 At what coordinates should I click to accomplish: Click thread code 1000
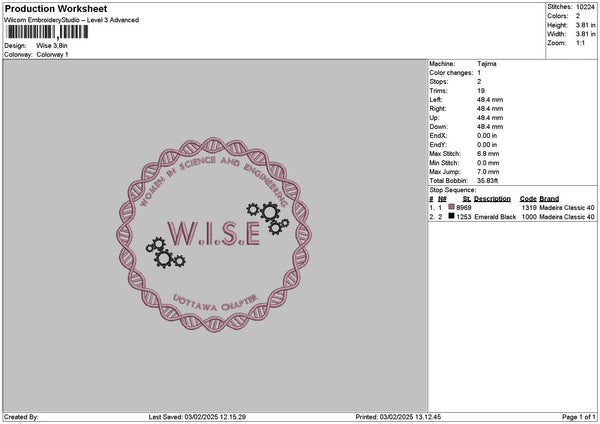click(529, 217)
